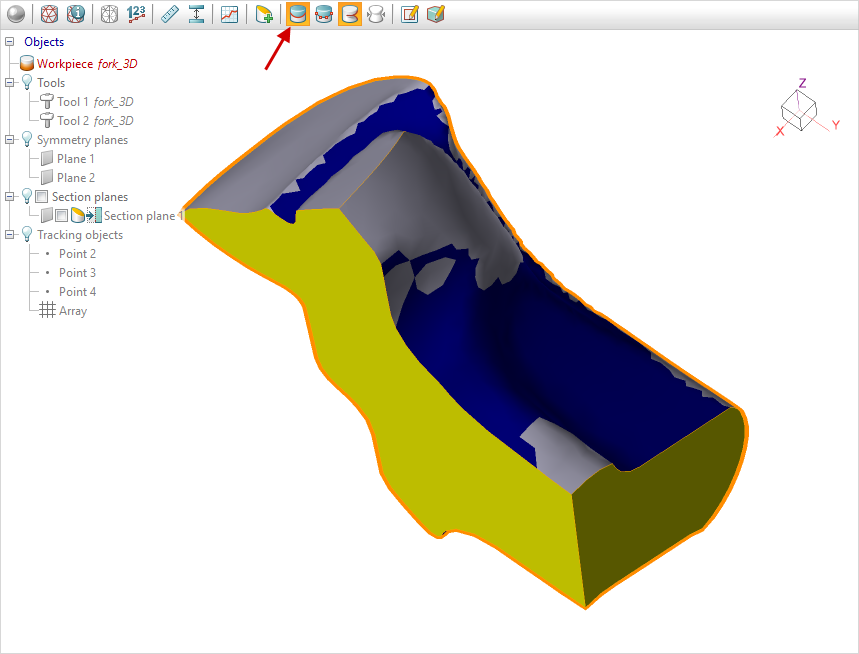
Task: Check the Section plane 1 checkbox
Action: click(x=61, y=216)
